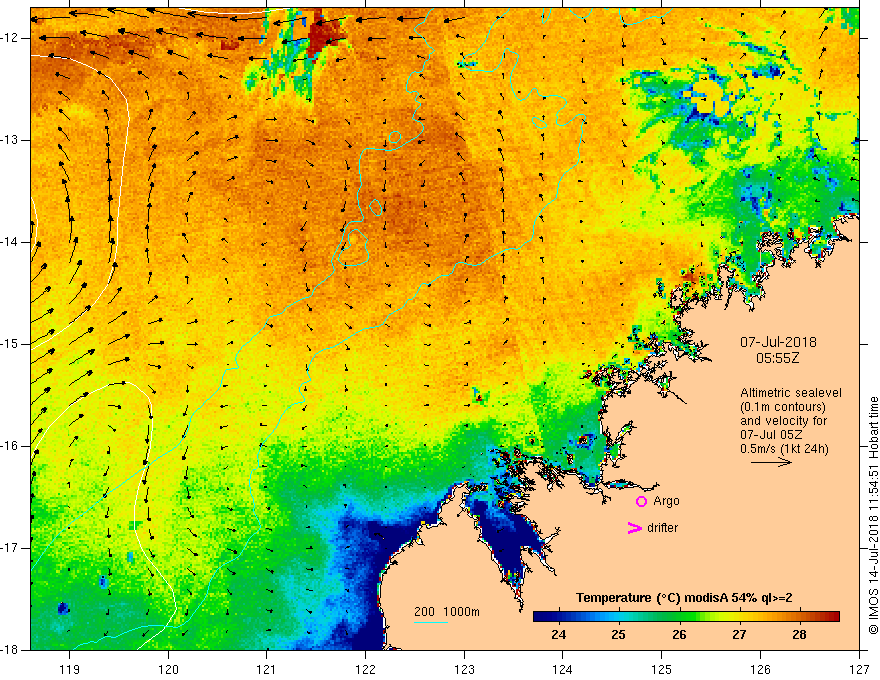Click the 0.5m/s velocity reference arrow

771,462
